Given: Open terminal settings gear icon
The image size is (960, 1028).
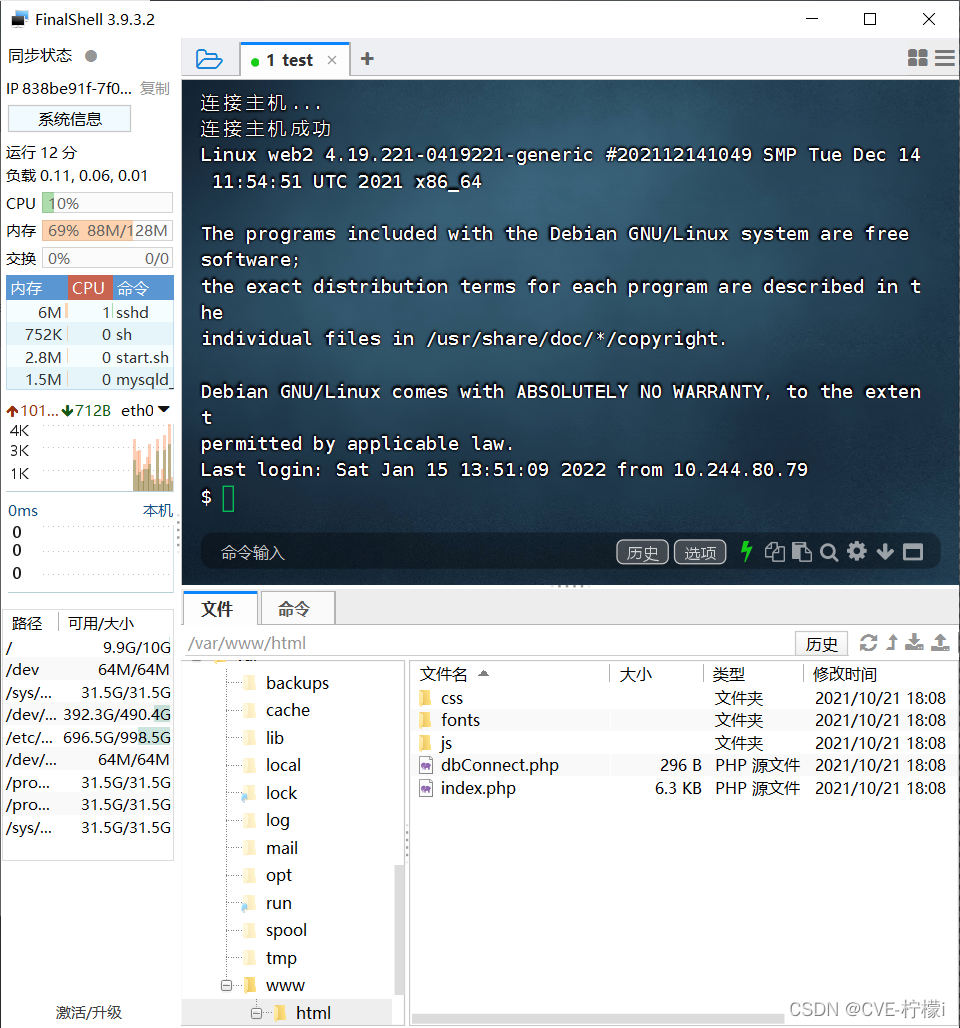Looking at the screenshot, I should point(856,551).
